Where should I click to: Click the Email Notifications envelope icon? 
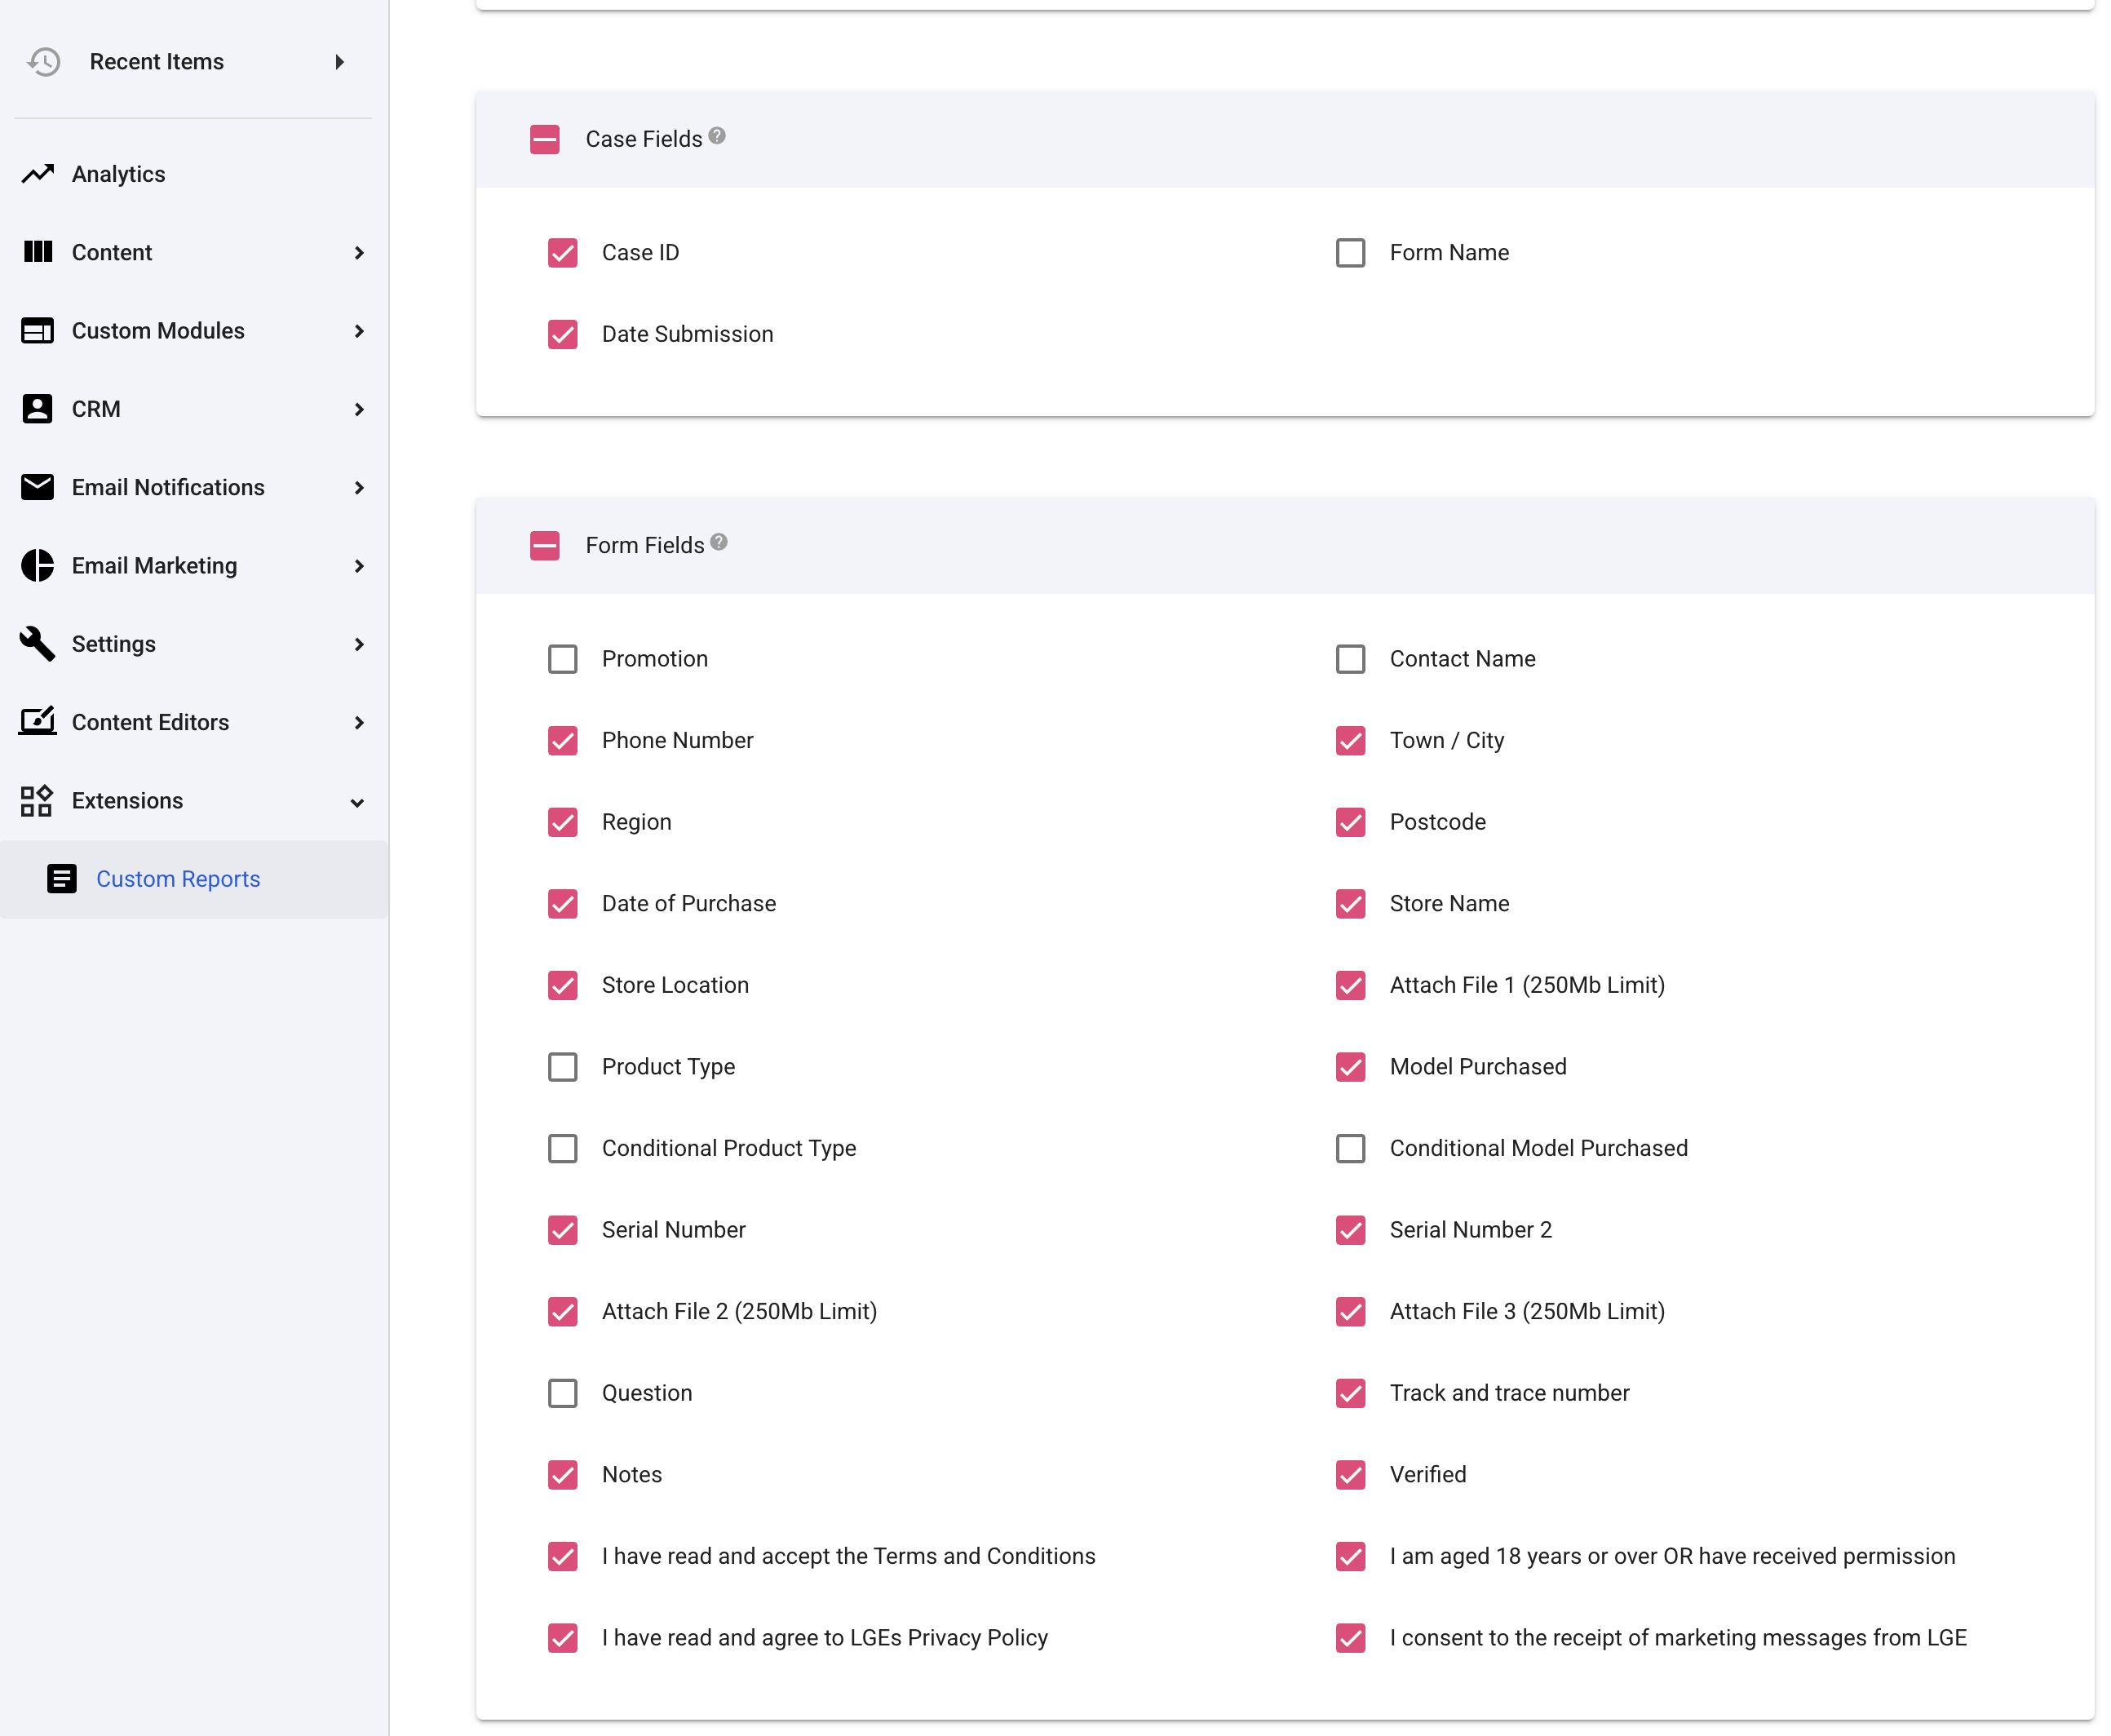38,487
